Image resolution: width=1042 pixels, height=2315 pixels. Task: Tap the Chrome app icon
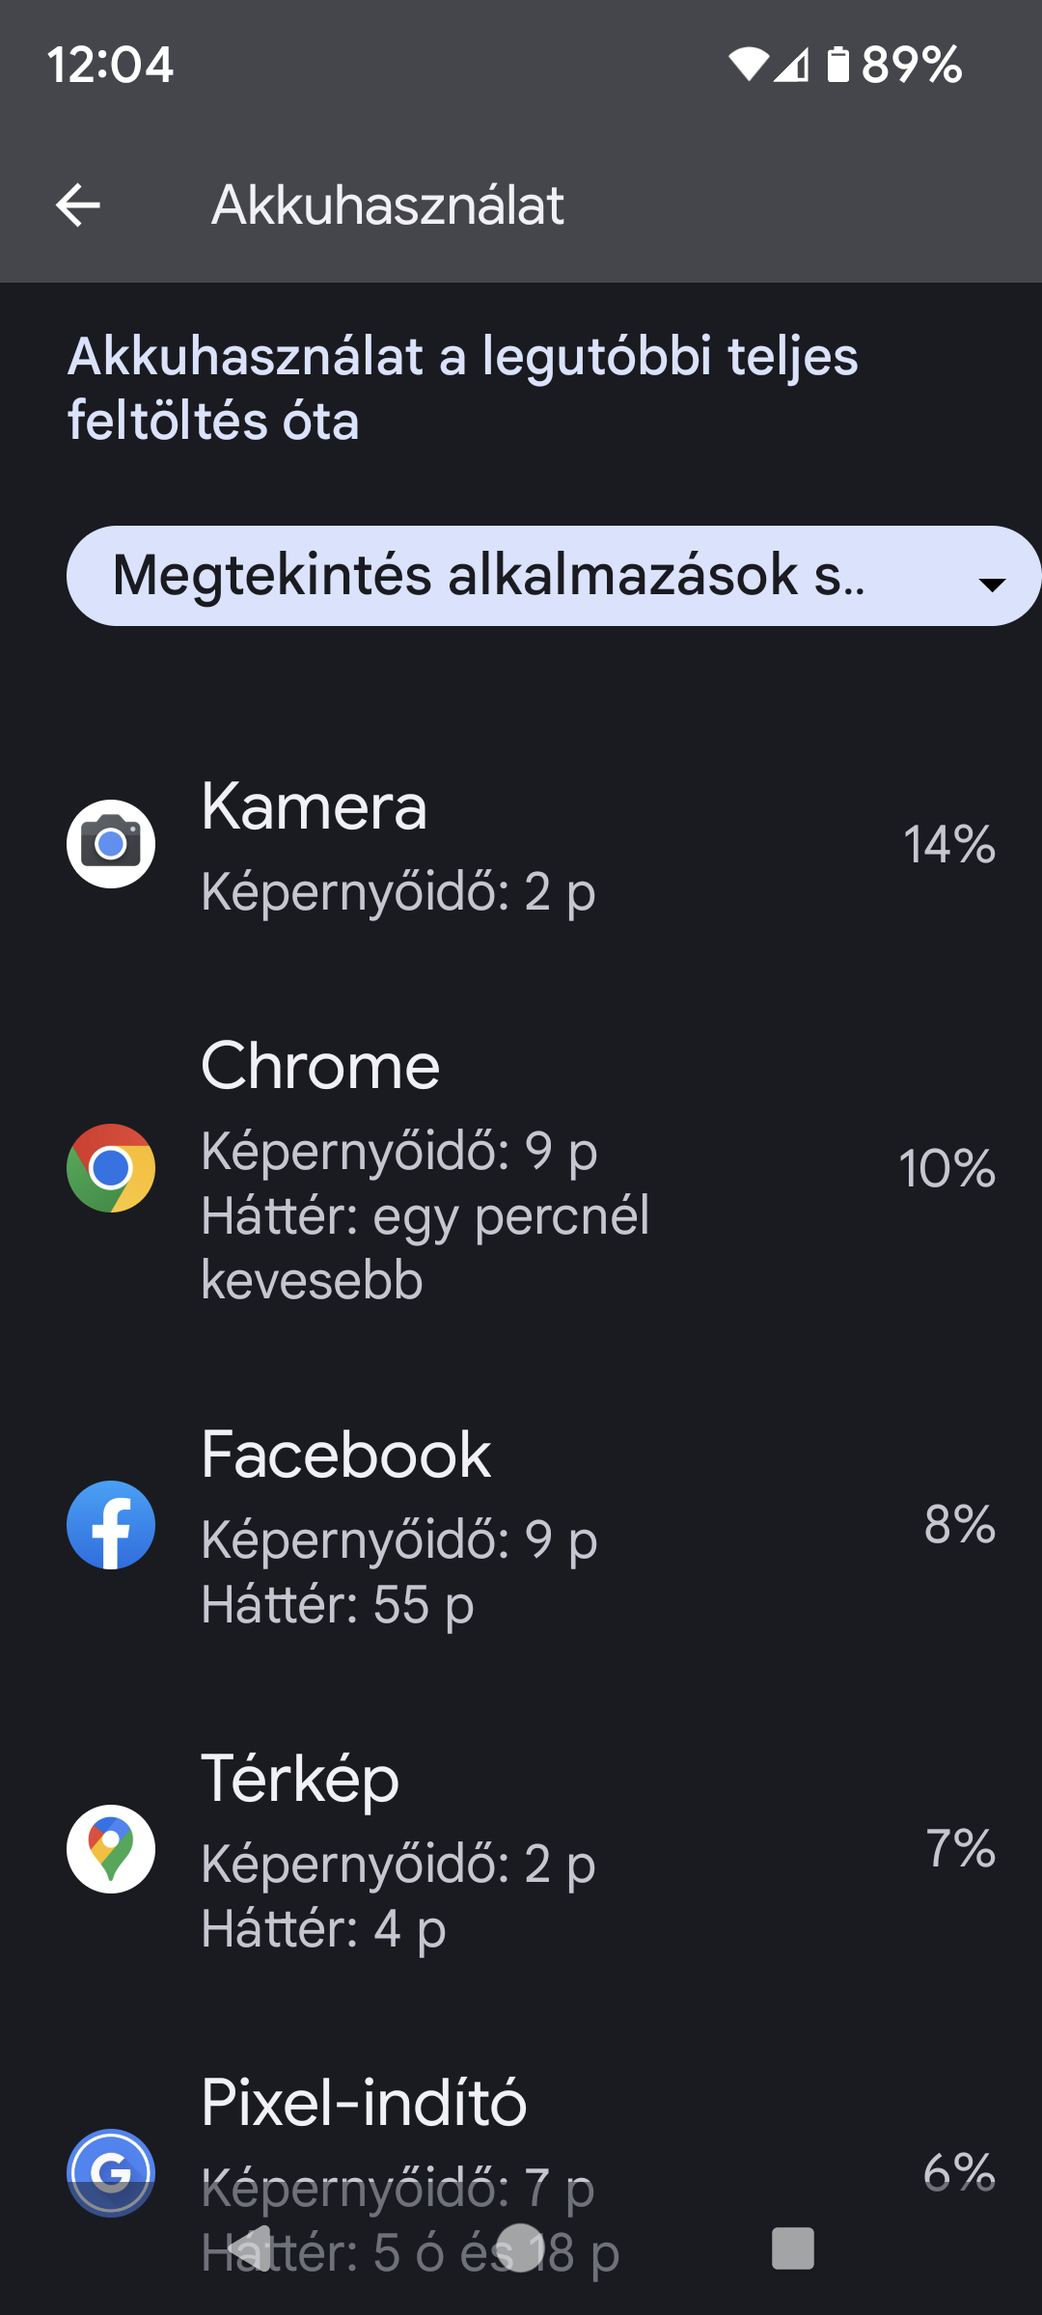(111, 1168)
